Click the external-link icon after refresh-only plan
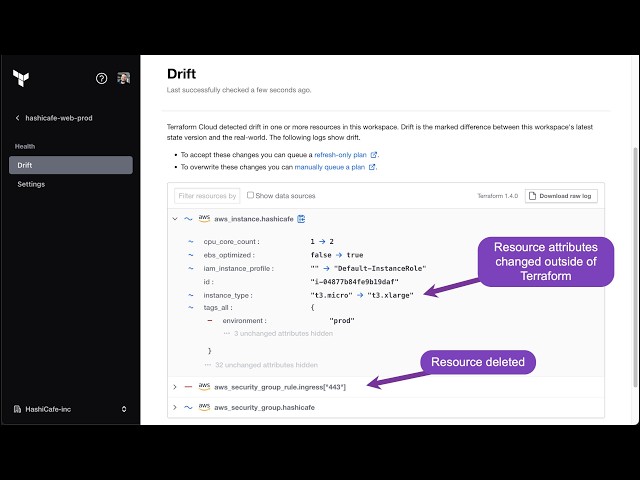Viewport: 640px width, 480px height. (373, 155)
